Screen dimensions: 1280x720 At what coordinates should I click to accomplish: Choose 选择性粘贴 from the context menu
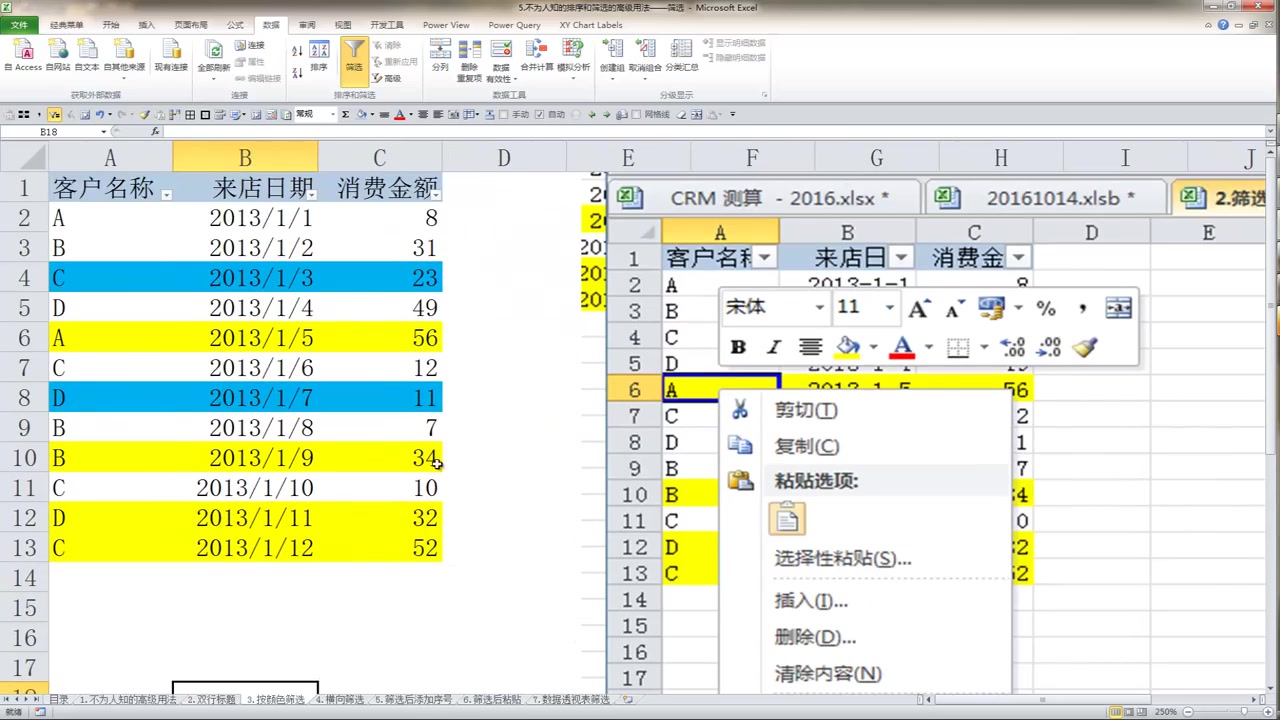(x=841, y=558)
